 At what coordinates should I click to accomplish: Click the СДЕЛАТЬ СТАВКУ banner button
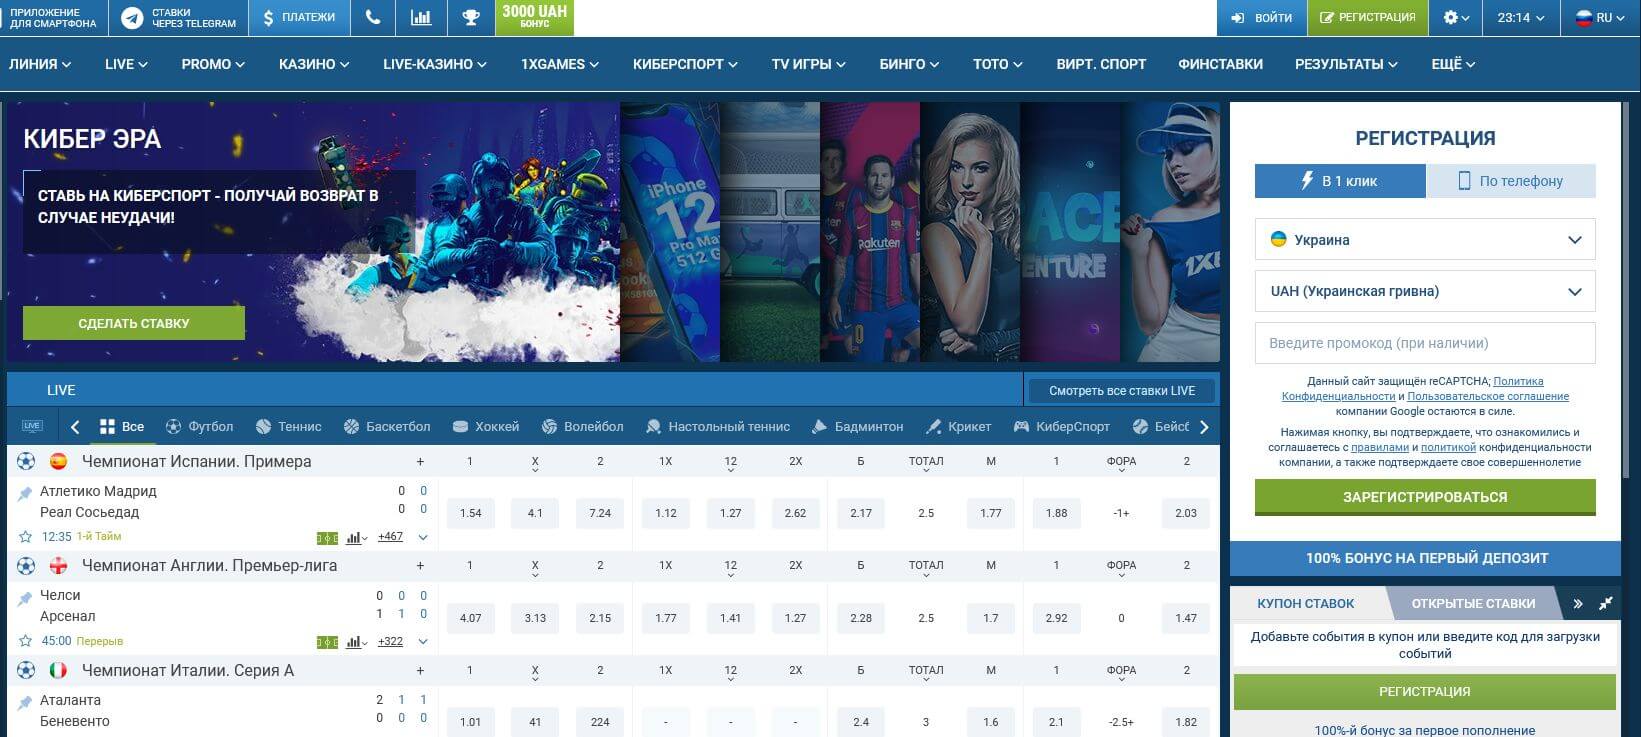click(x=134, y=323)
